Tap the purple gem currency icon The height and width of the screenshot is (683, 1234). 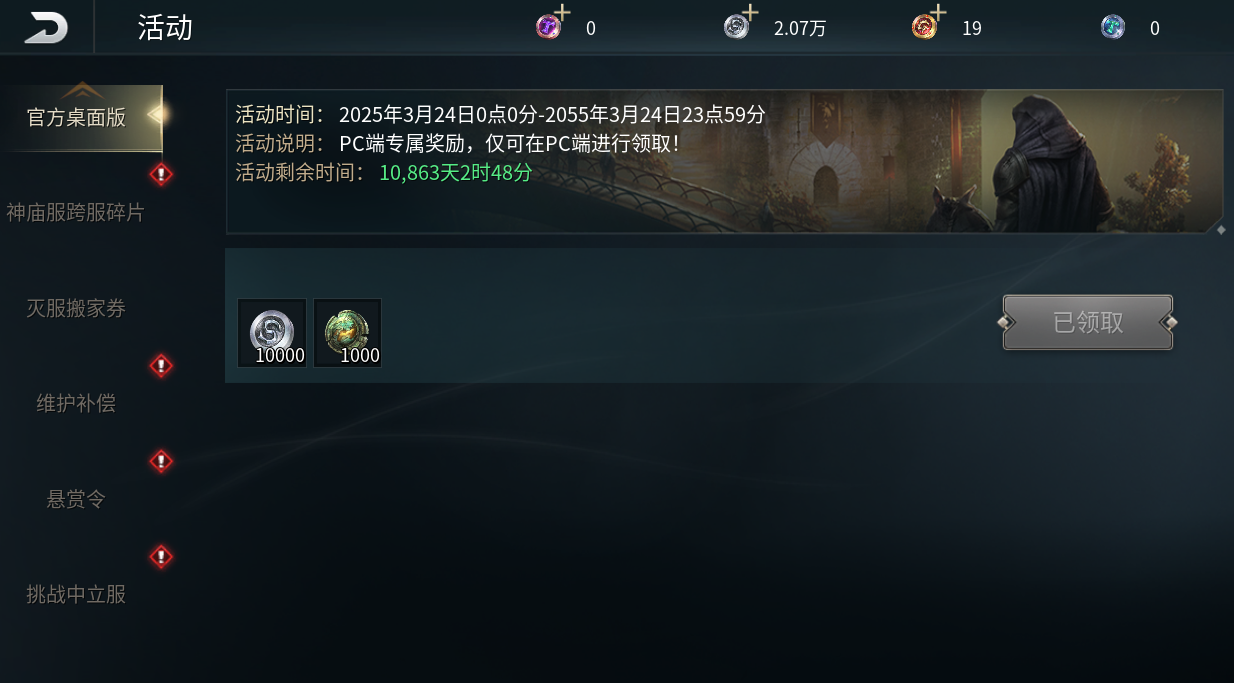548,27
